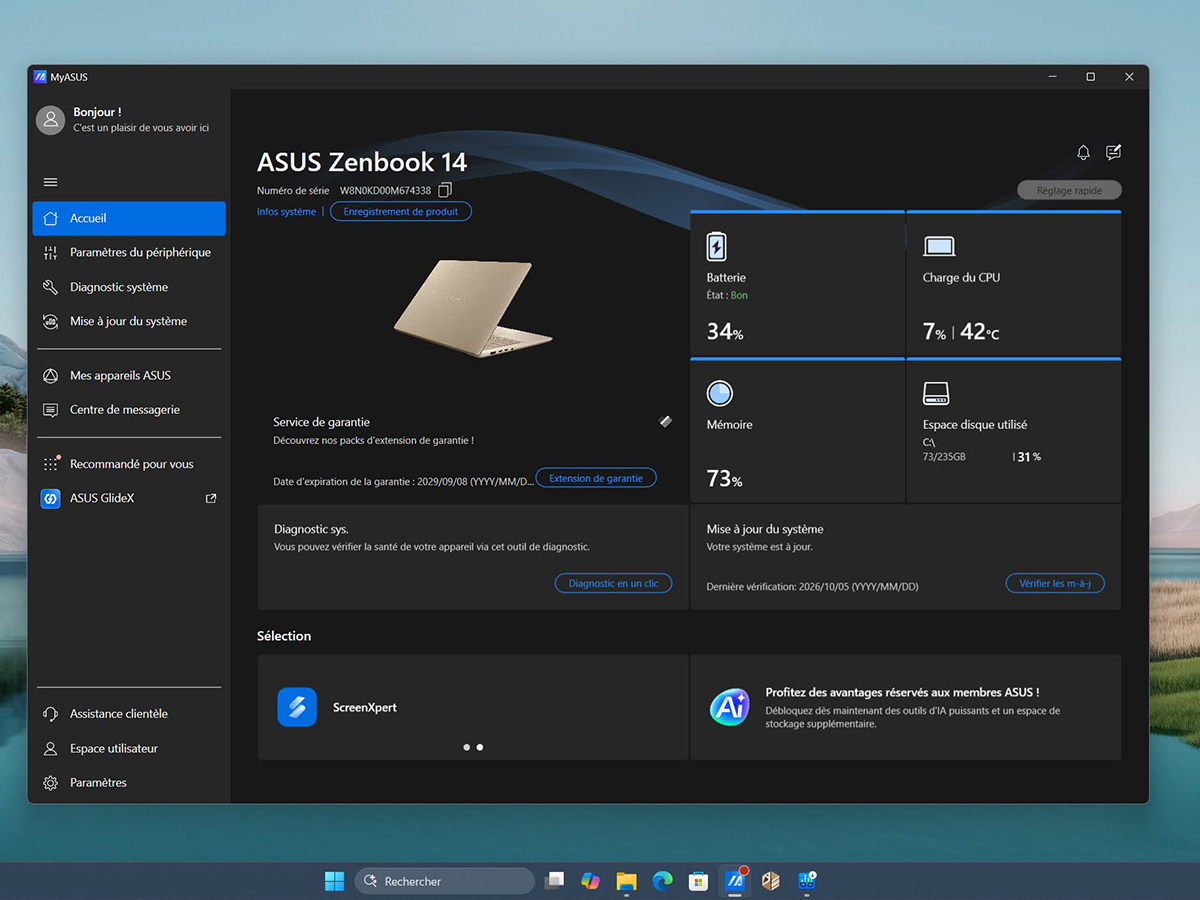Select Accueil in the sidebar

(129, 218)
